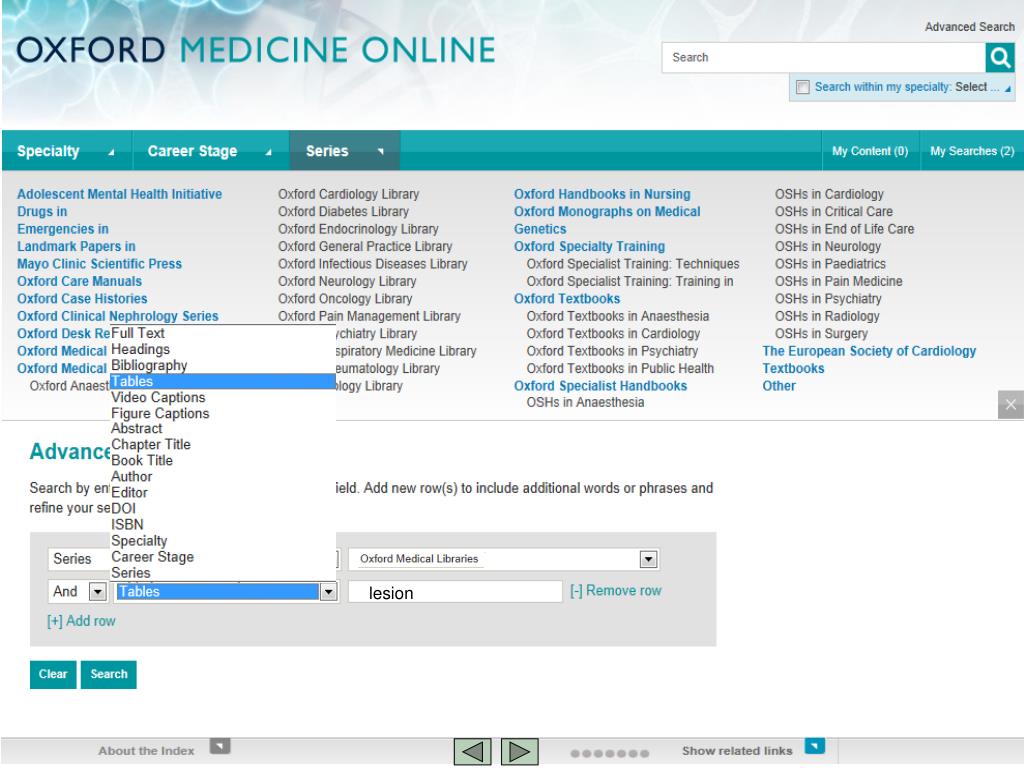Screen dimensions: 1024x768
Task: Open the Career Stage menu
Action: click(x=210, y=151)
